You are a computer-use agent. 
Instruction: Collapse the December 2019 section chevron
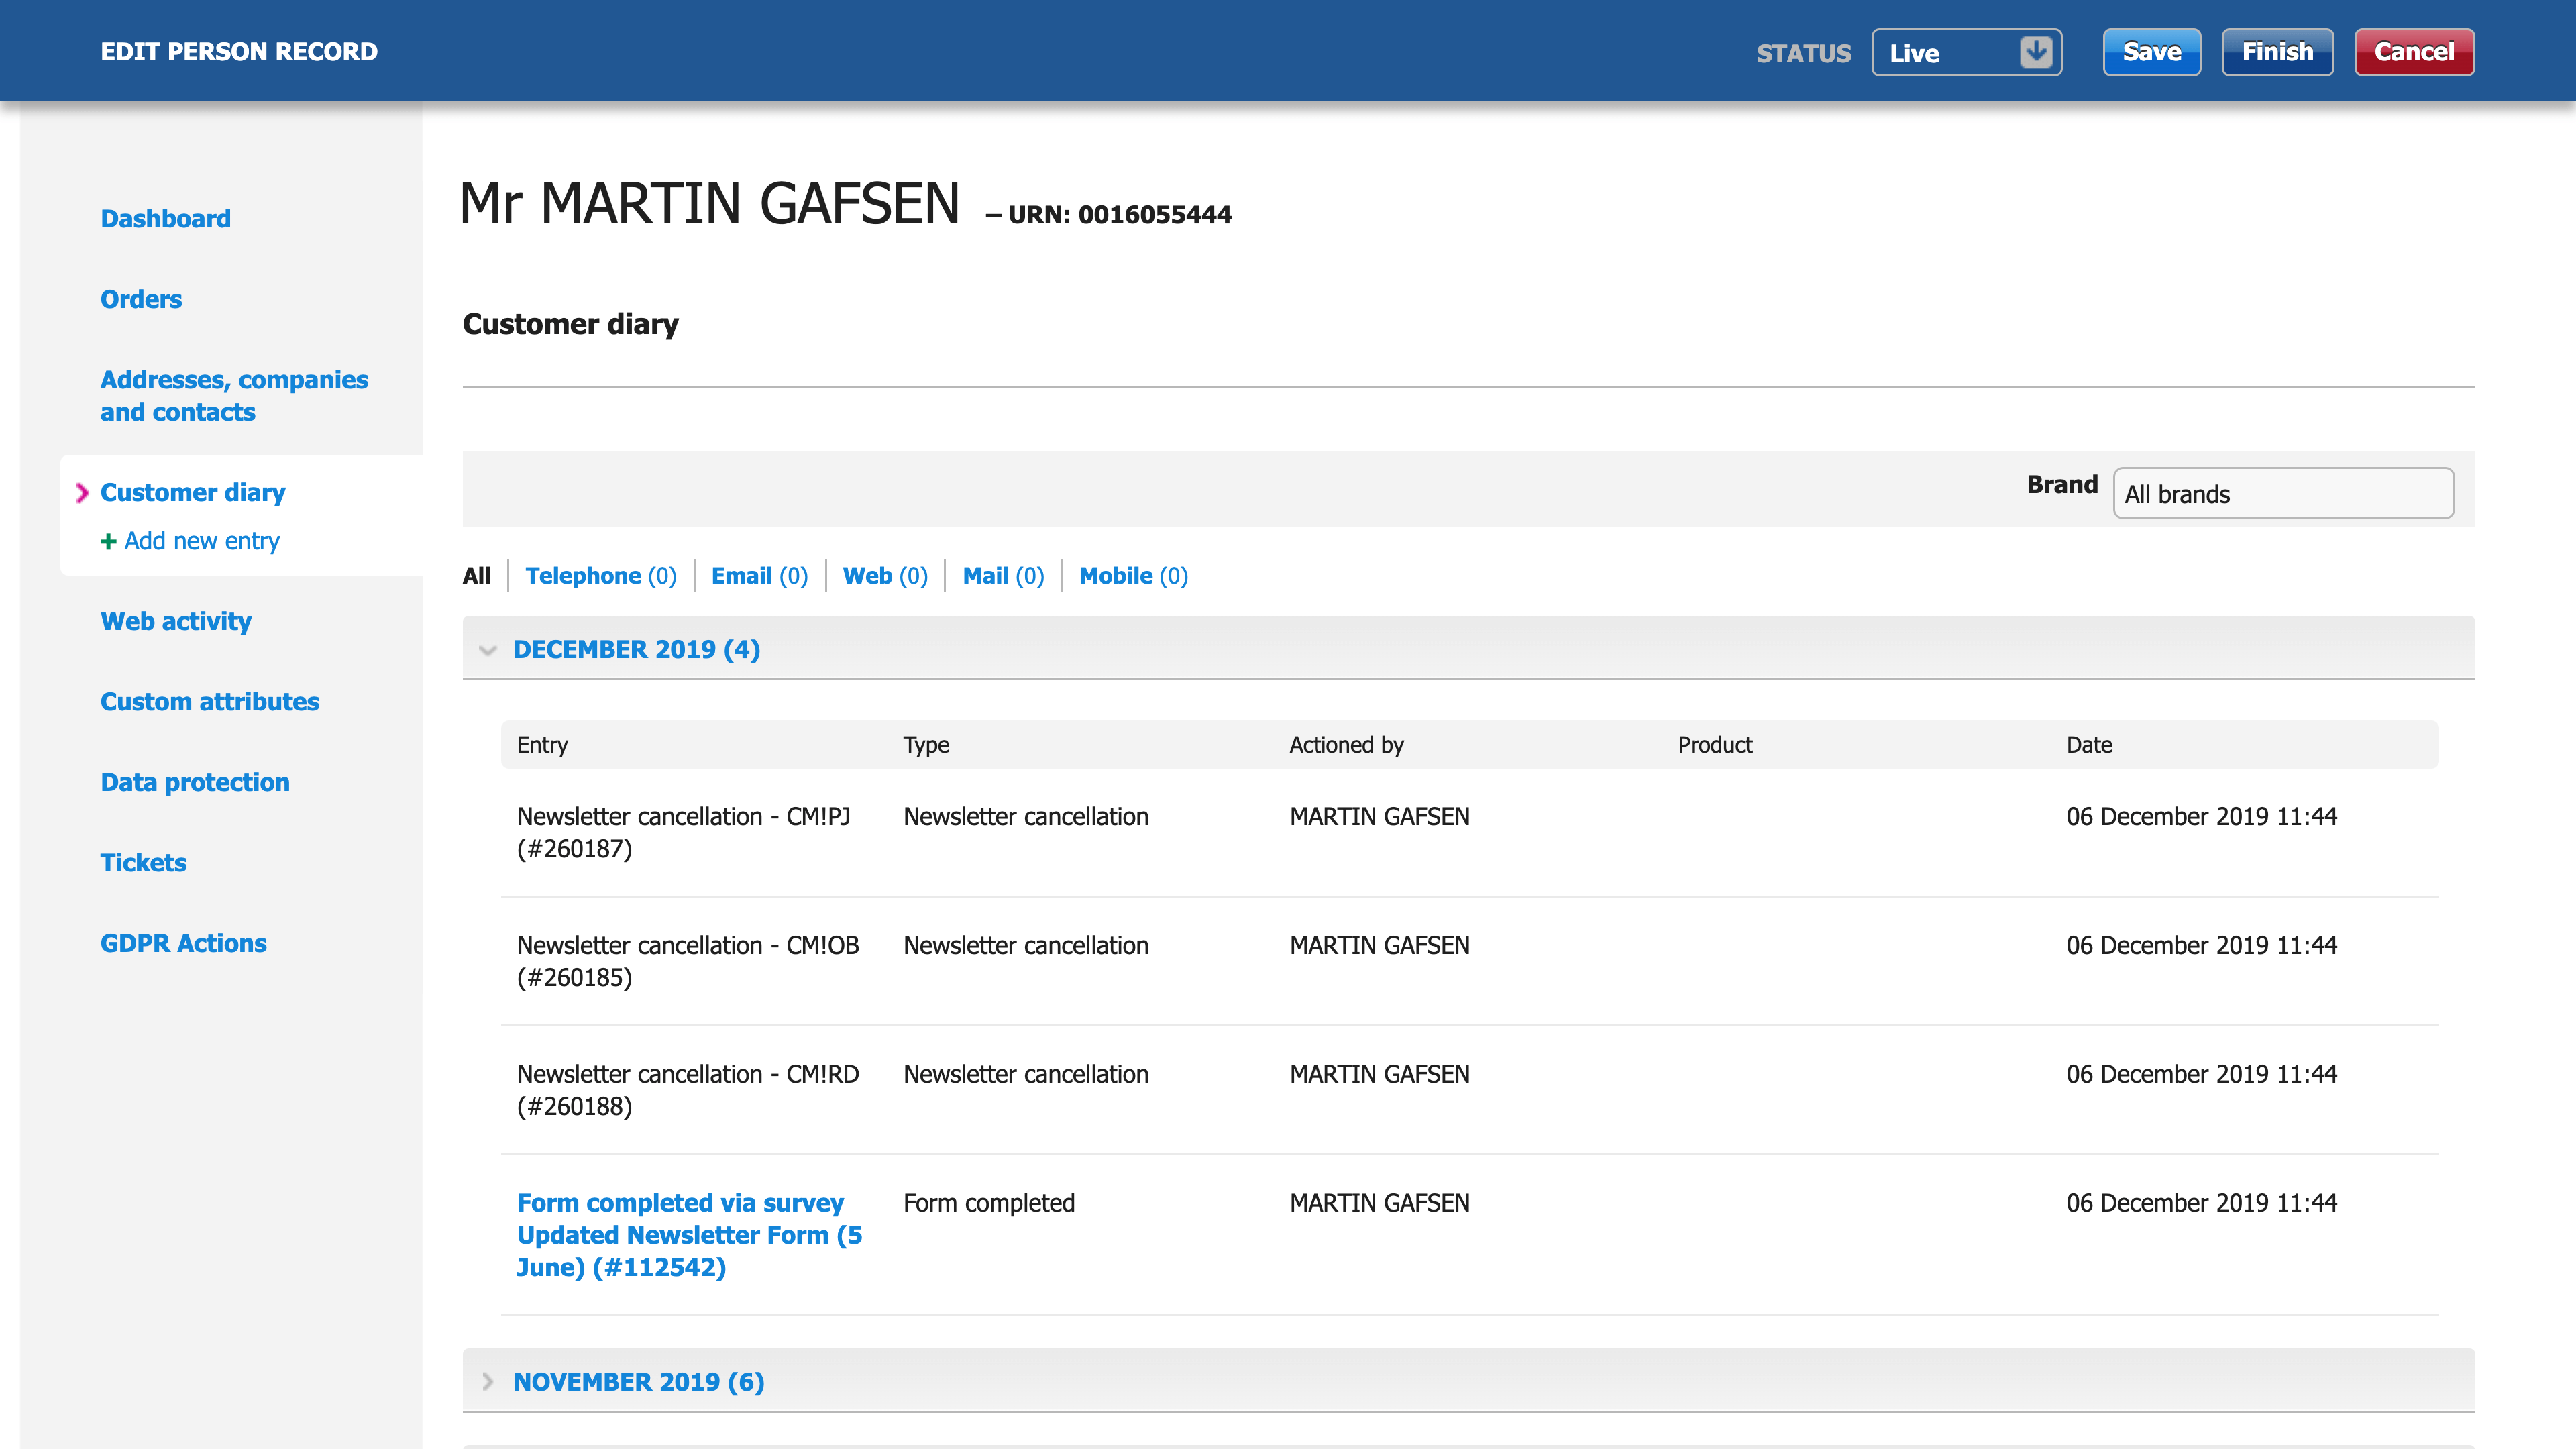tap(488, 650)
